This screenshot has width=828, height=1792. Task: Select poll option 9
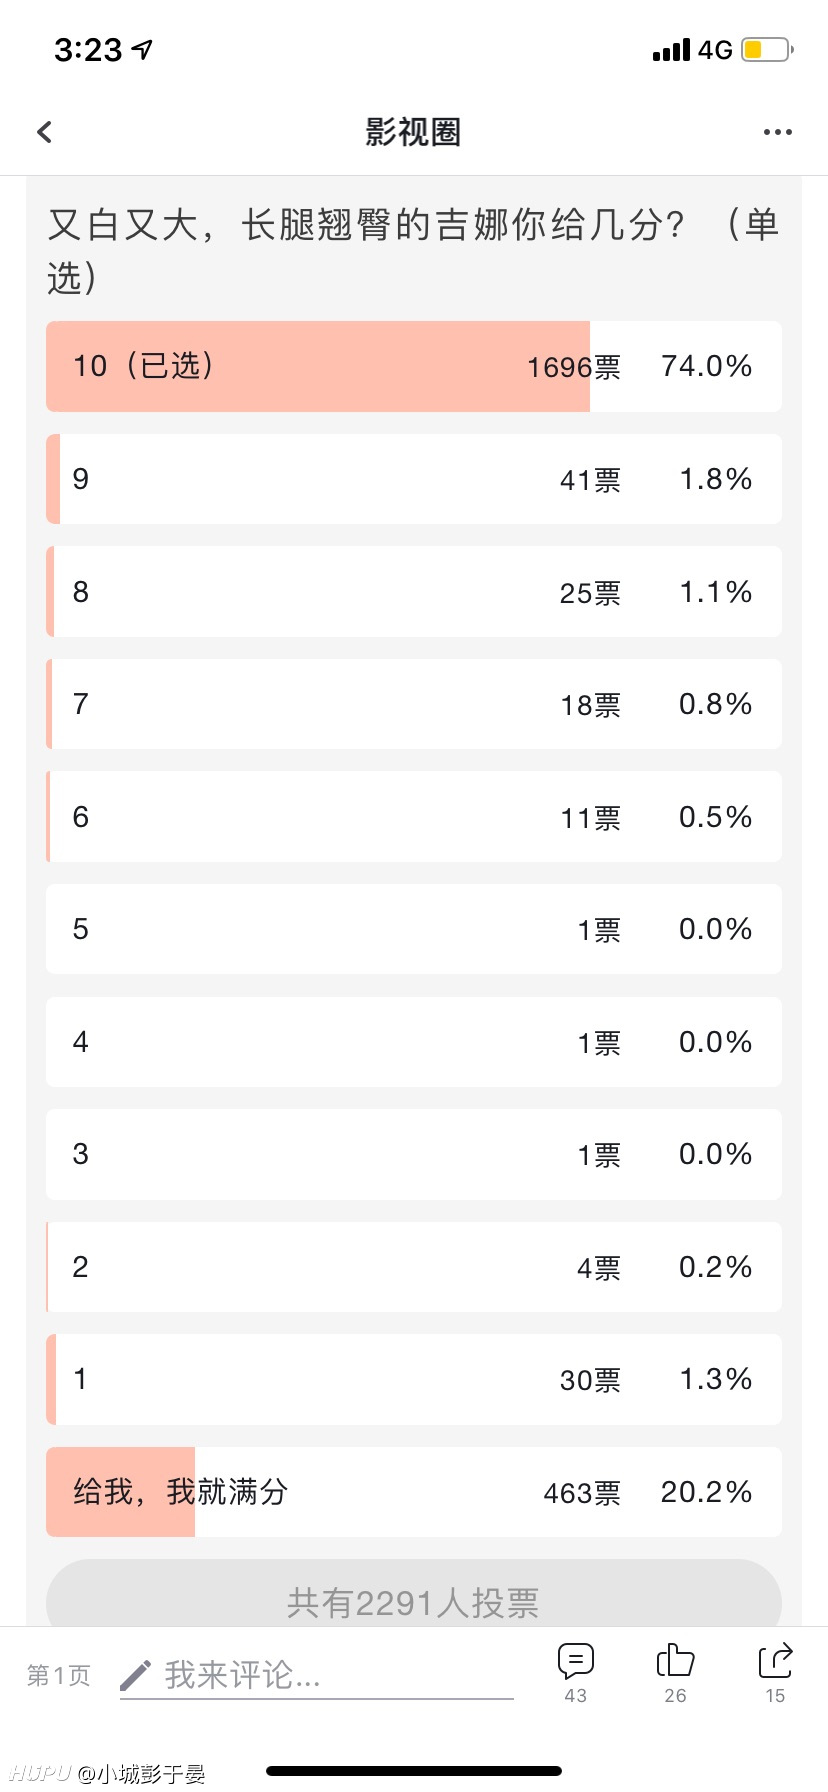(414, 479)
